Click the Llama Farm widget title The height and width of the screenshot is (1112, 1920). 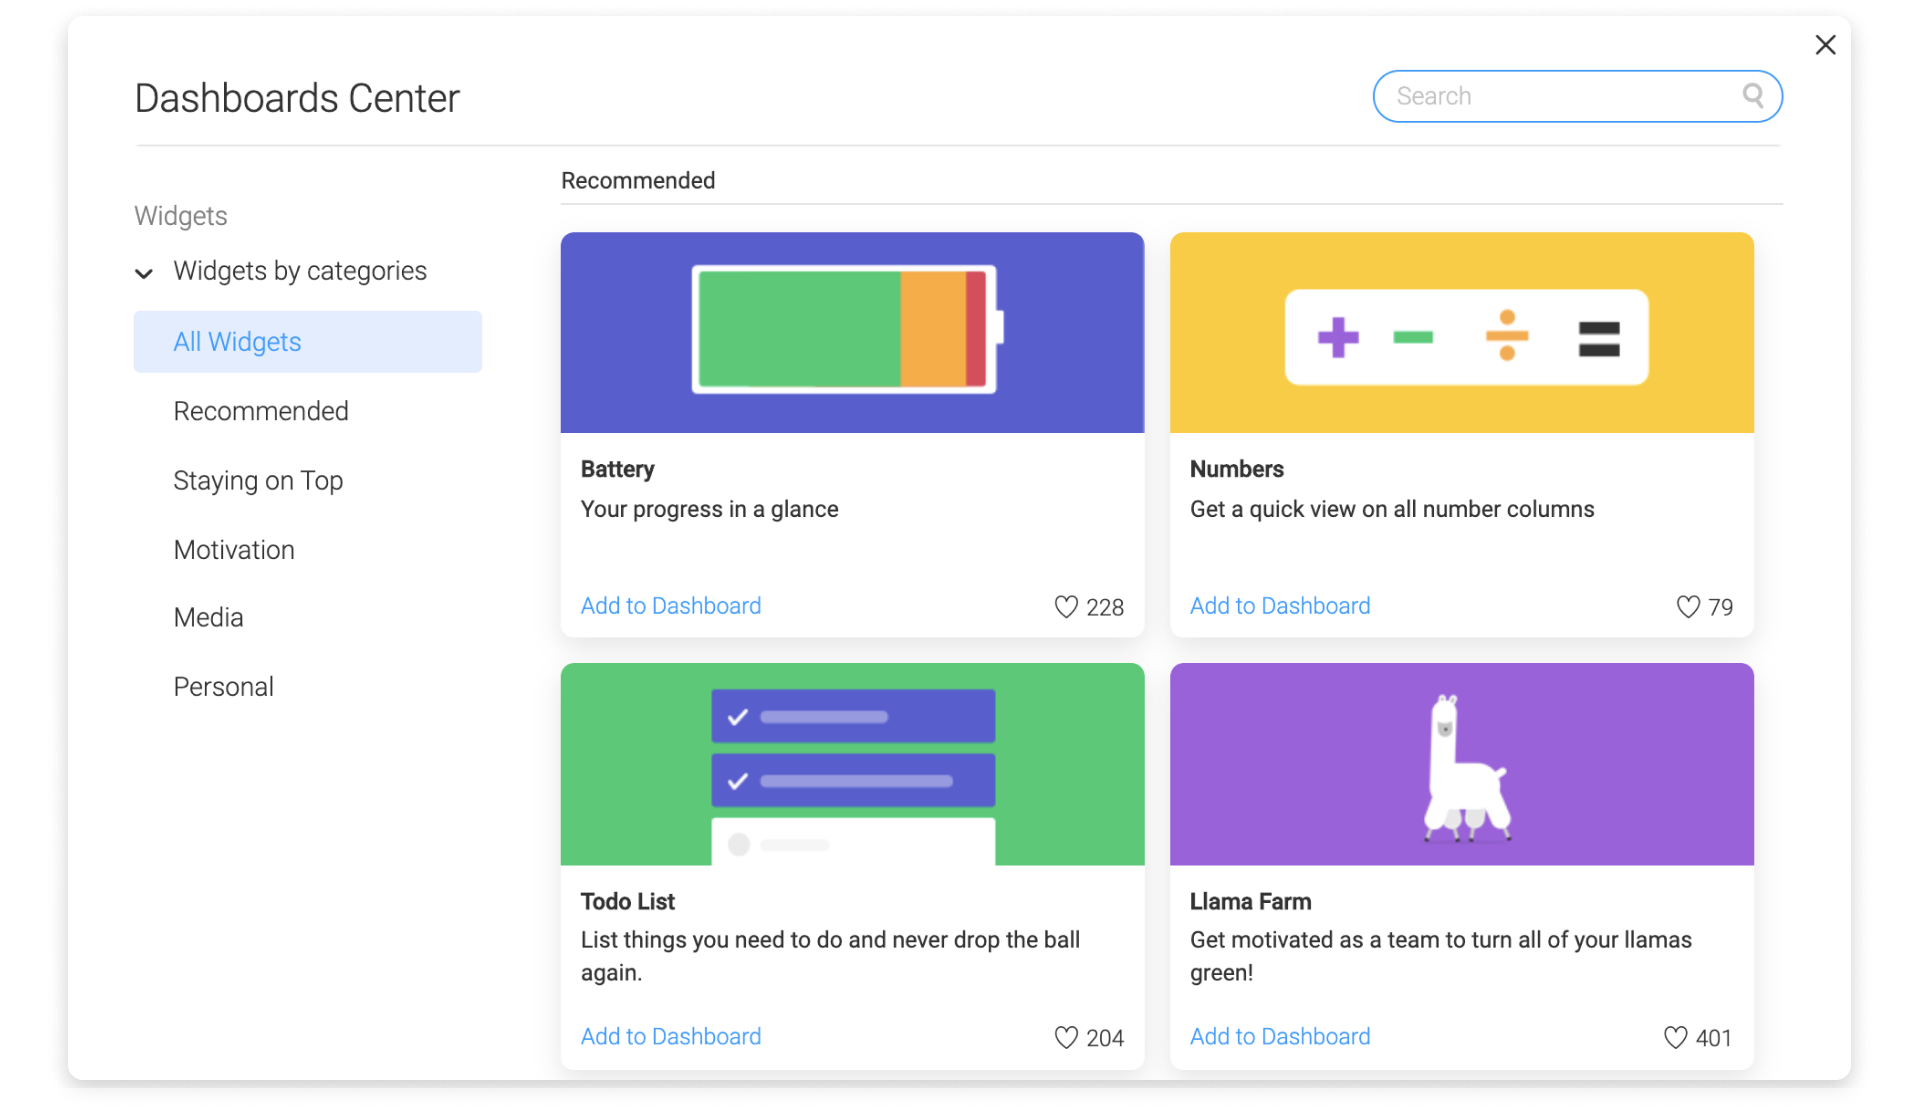[x=1250, y=902]
